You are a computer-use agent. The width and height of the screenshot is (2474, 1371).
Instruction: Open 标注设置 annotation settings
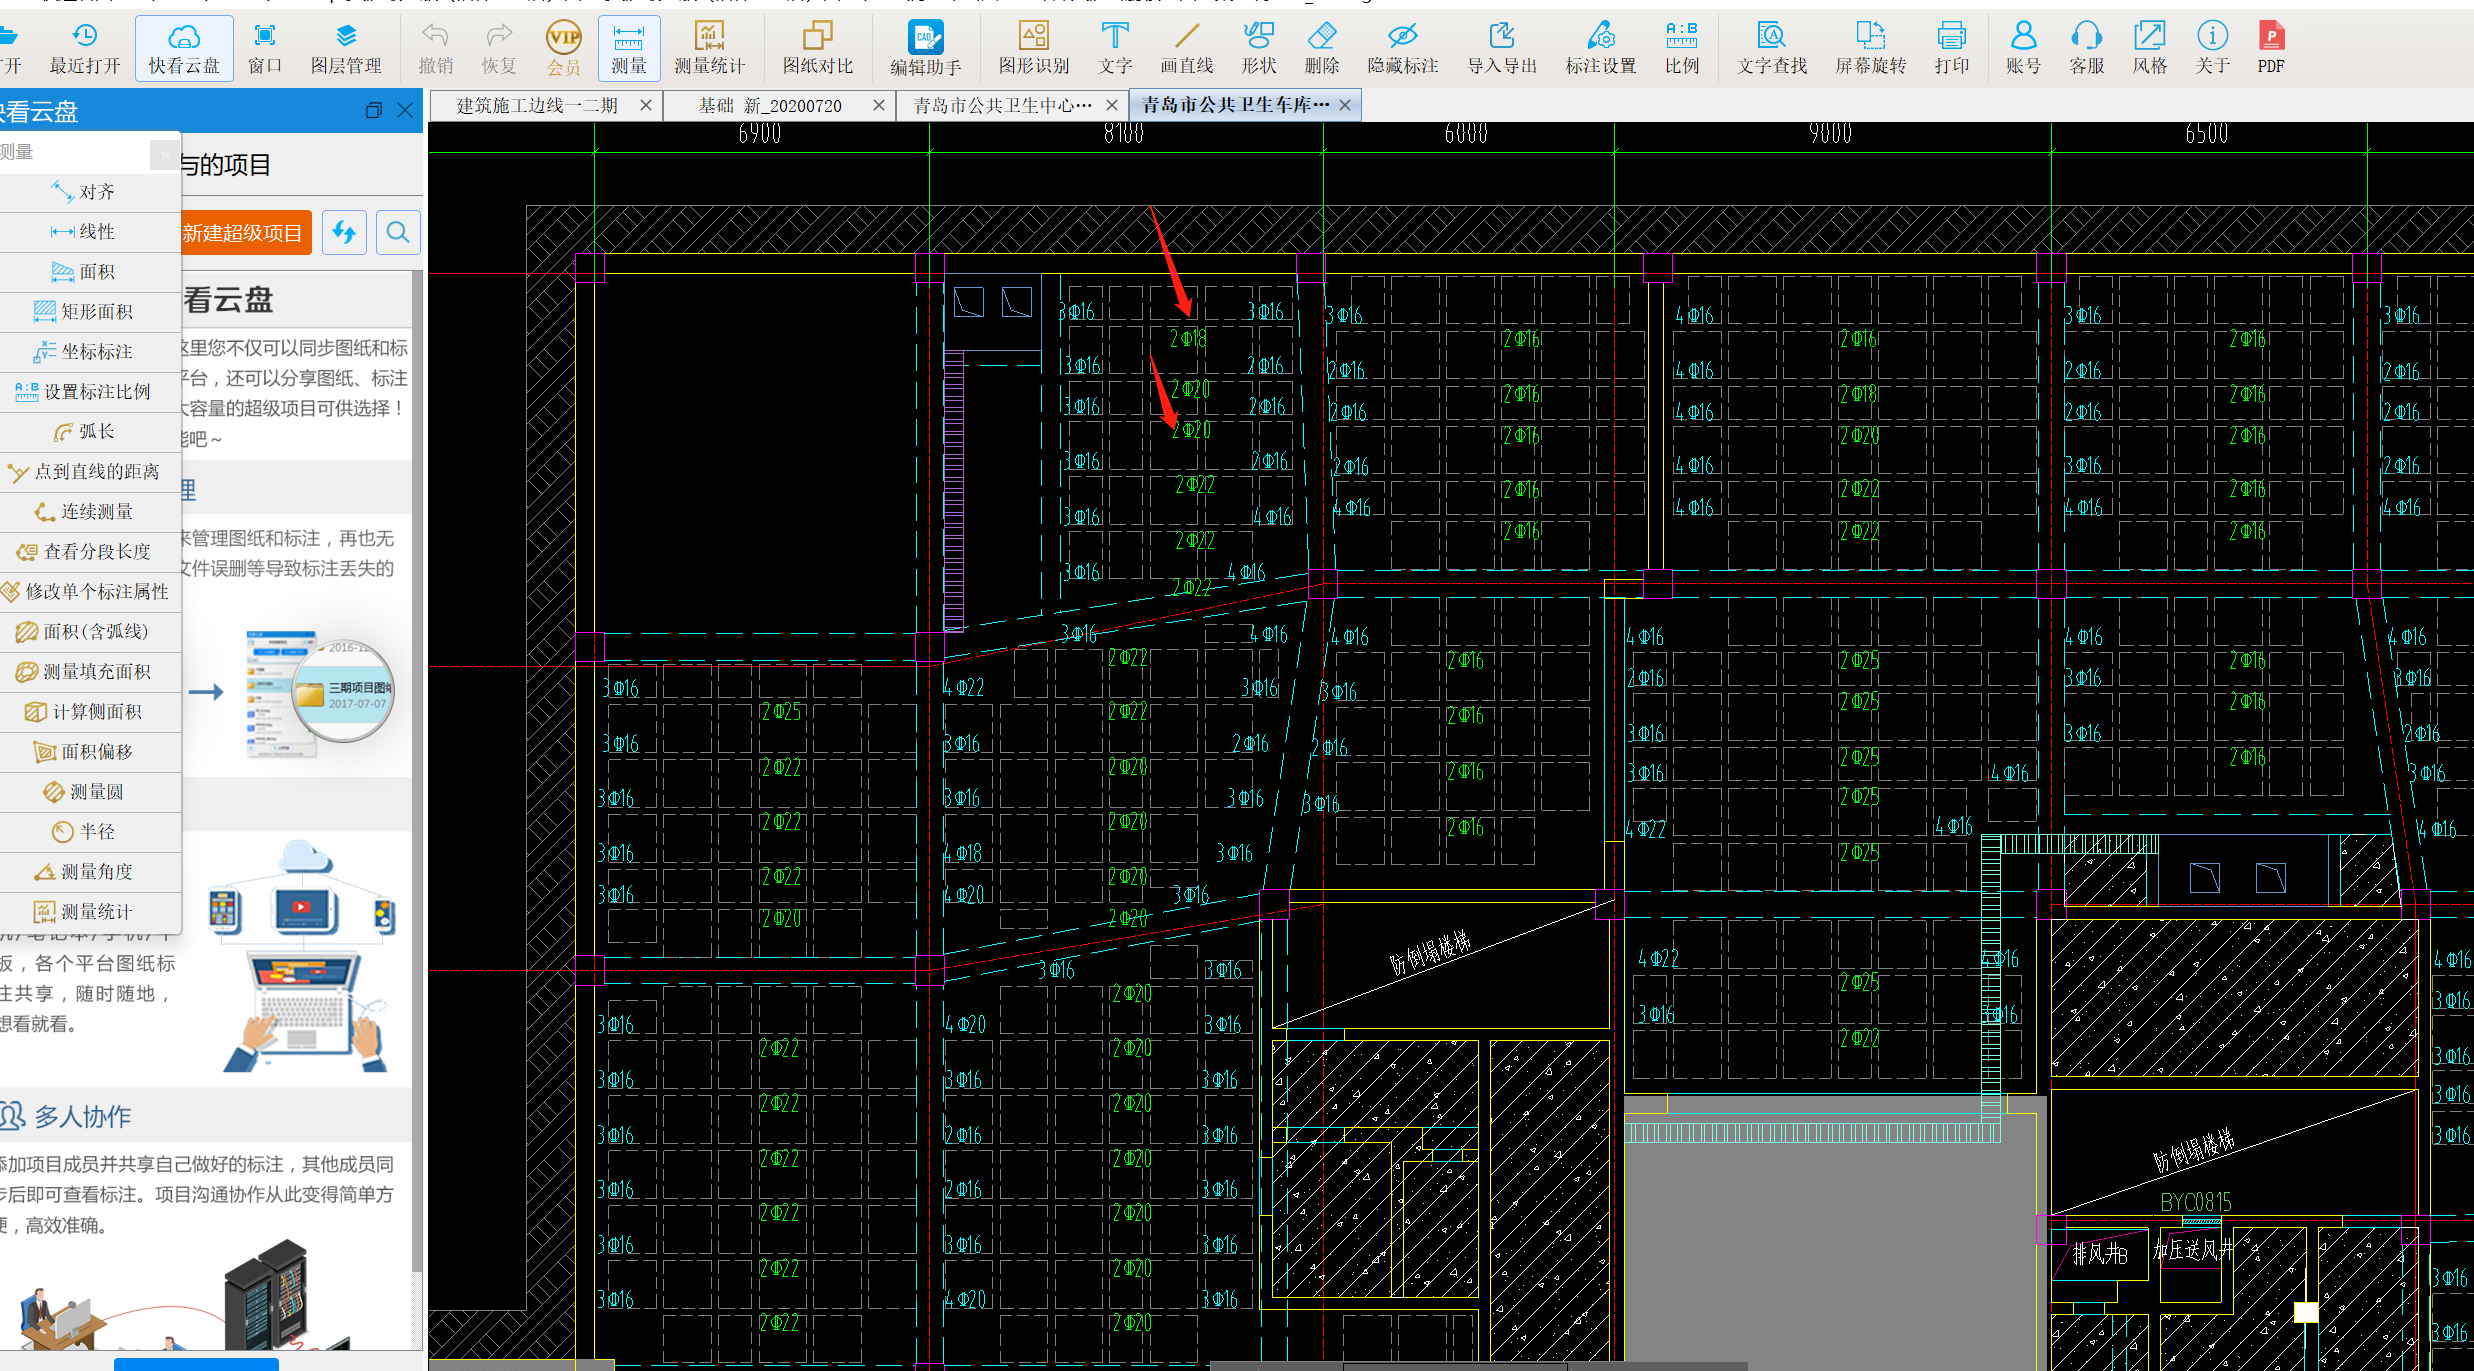pos(1600,47)
